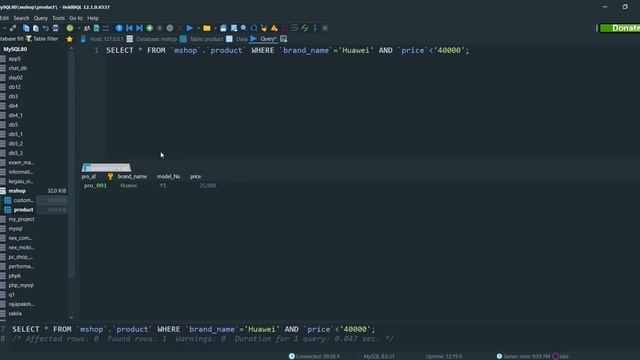Click the connect plug icon in toolbar

[x=13, y=28]
